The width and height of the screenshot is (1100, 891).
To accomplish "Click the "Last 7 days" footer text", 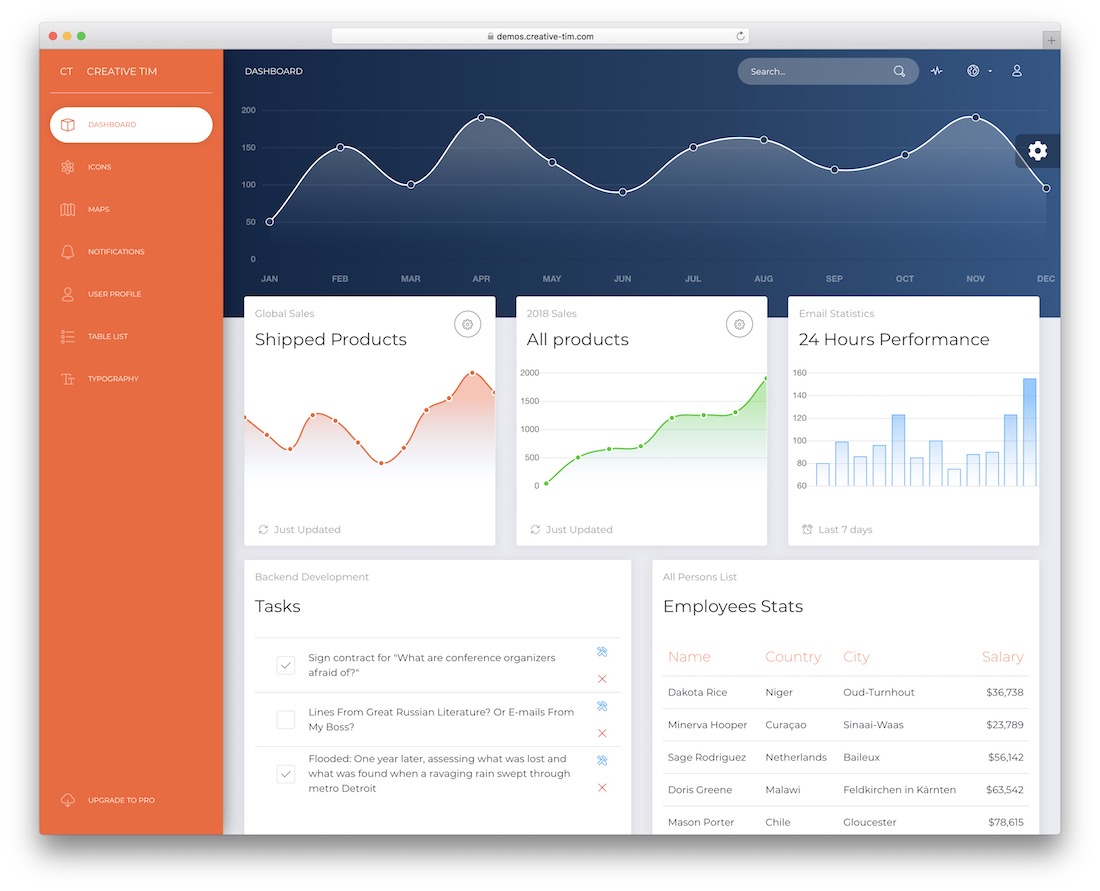I will coord(845,530).
